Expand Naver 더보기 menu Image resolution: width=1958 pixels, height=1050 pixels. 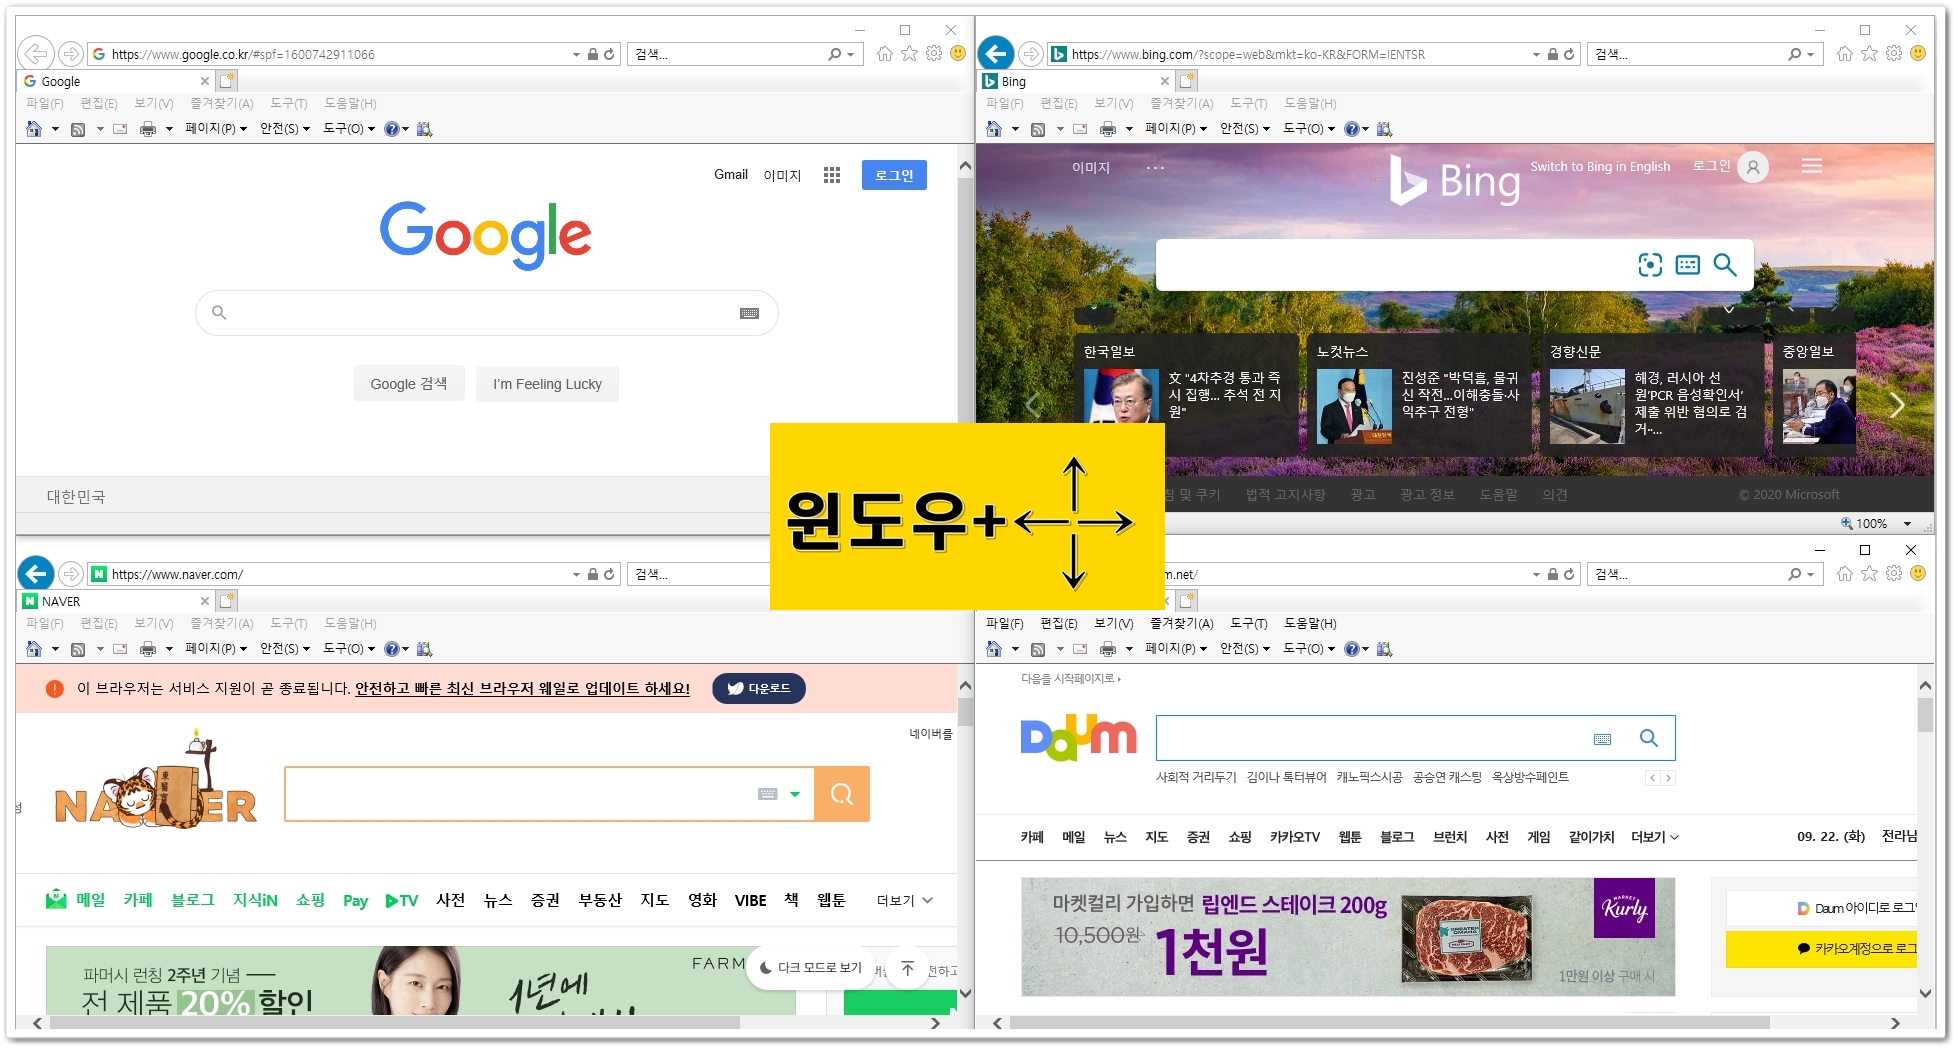coord(905,900)
